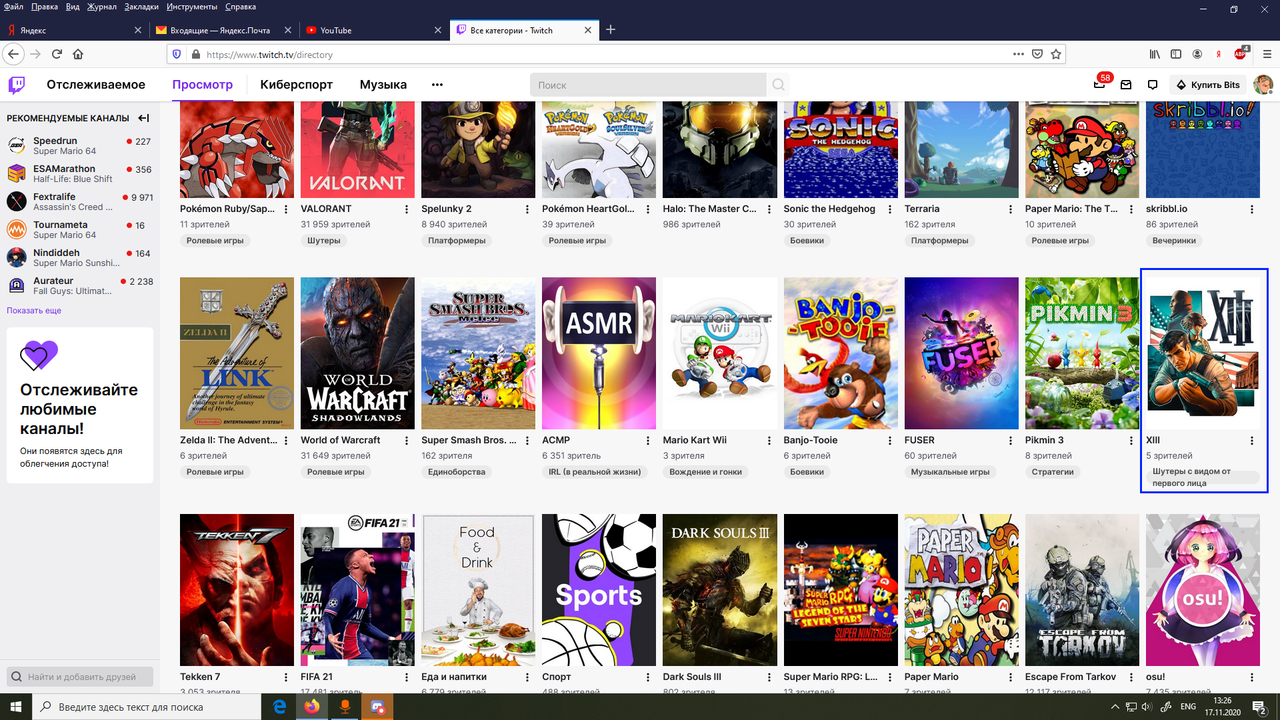This screenshot has width=1280, height=720.
Task: Open the Музыка tab
Action: coord(383,85)
